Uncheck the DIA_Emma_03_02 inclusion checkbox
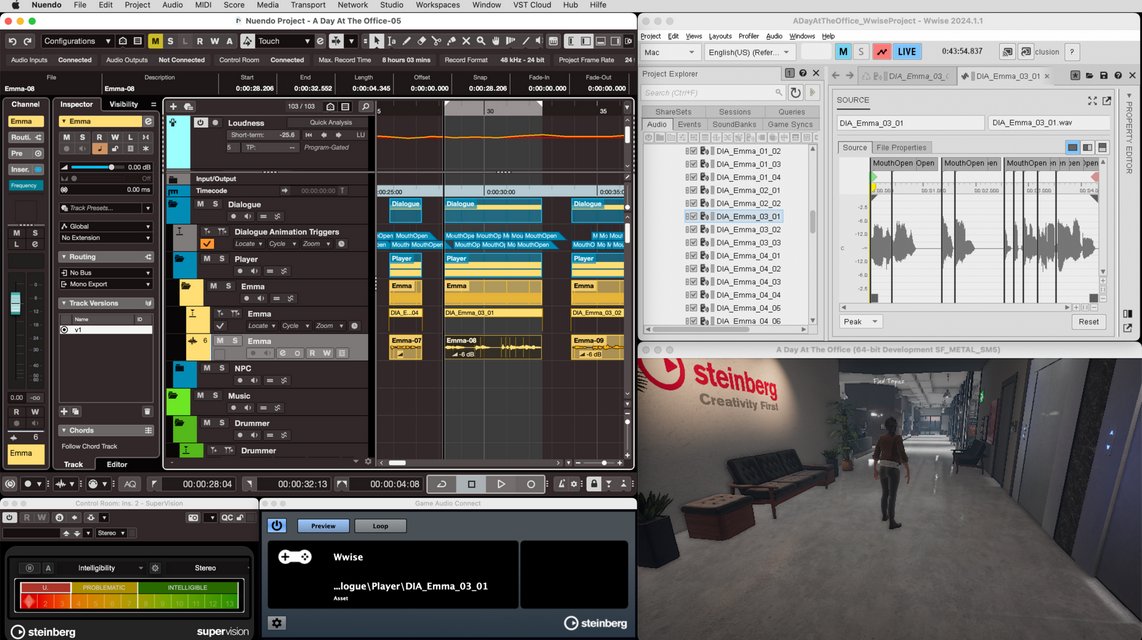This screenshot has width=1142, height=640. click(x=692, y=229)
